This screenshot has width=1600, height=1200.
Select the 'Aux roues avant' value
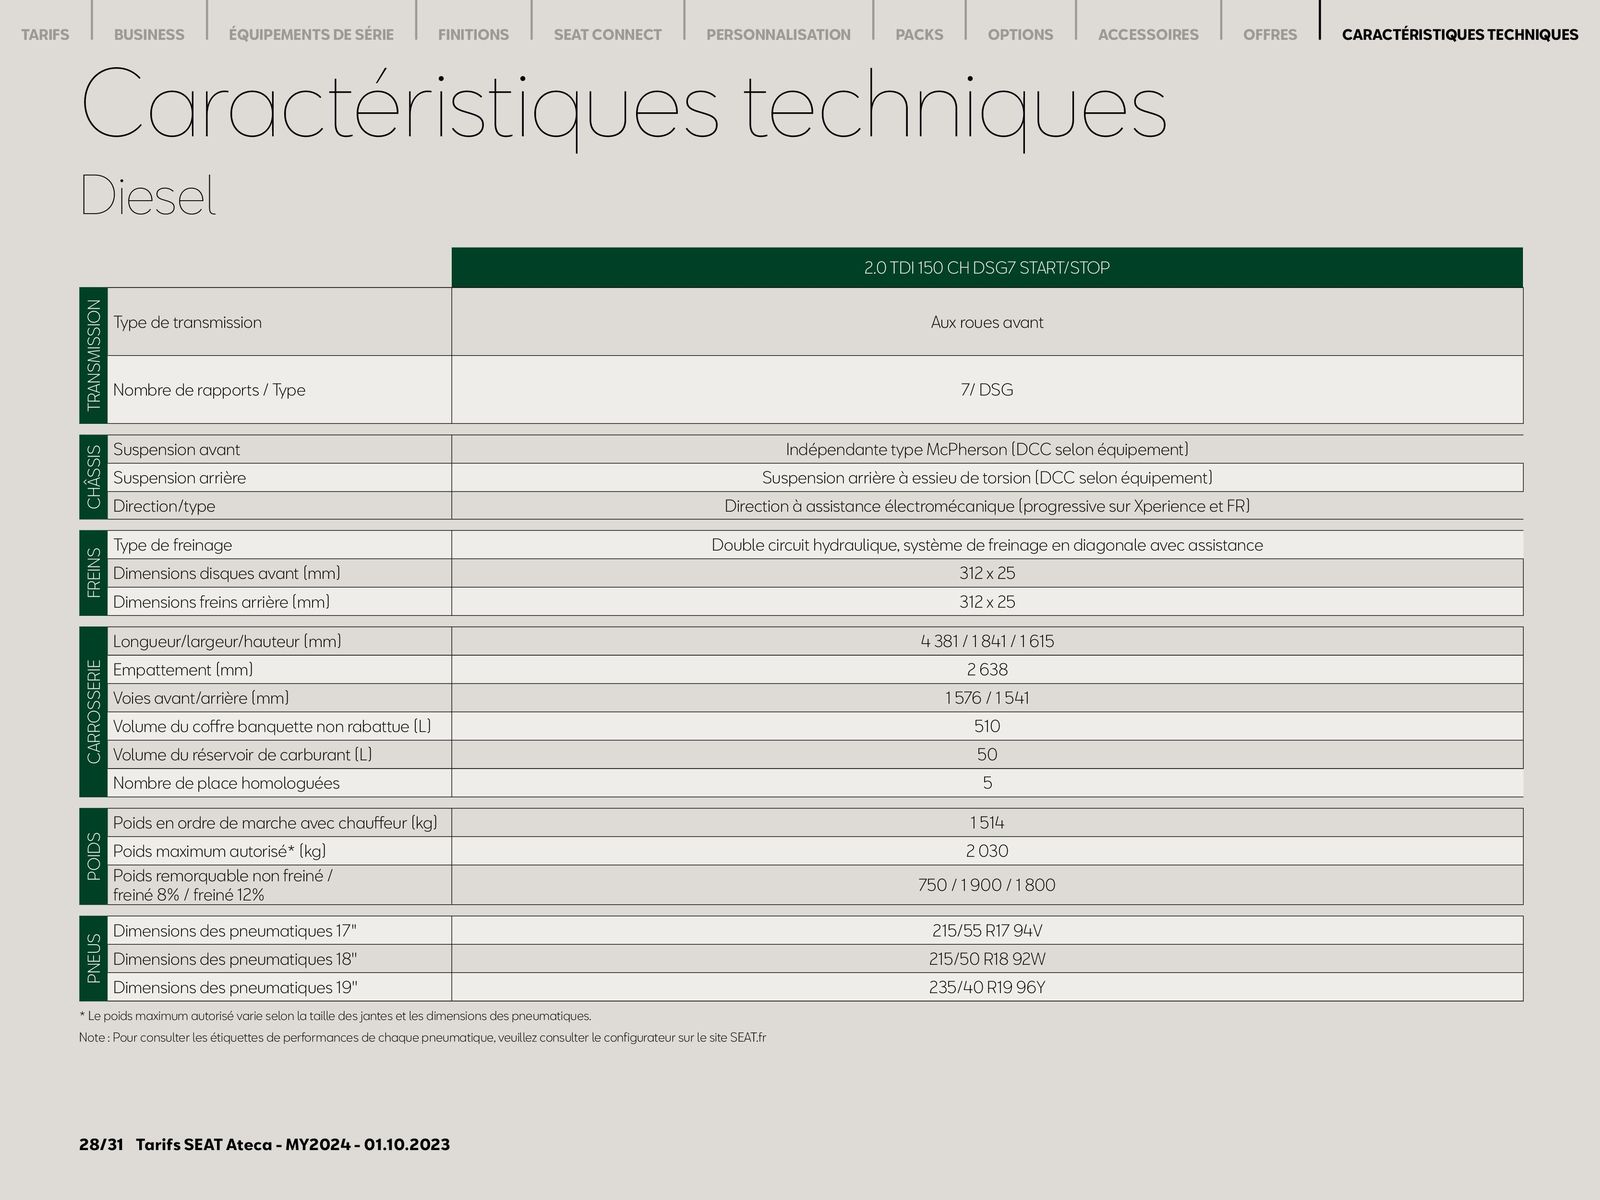coord(987,322)
